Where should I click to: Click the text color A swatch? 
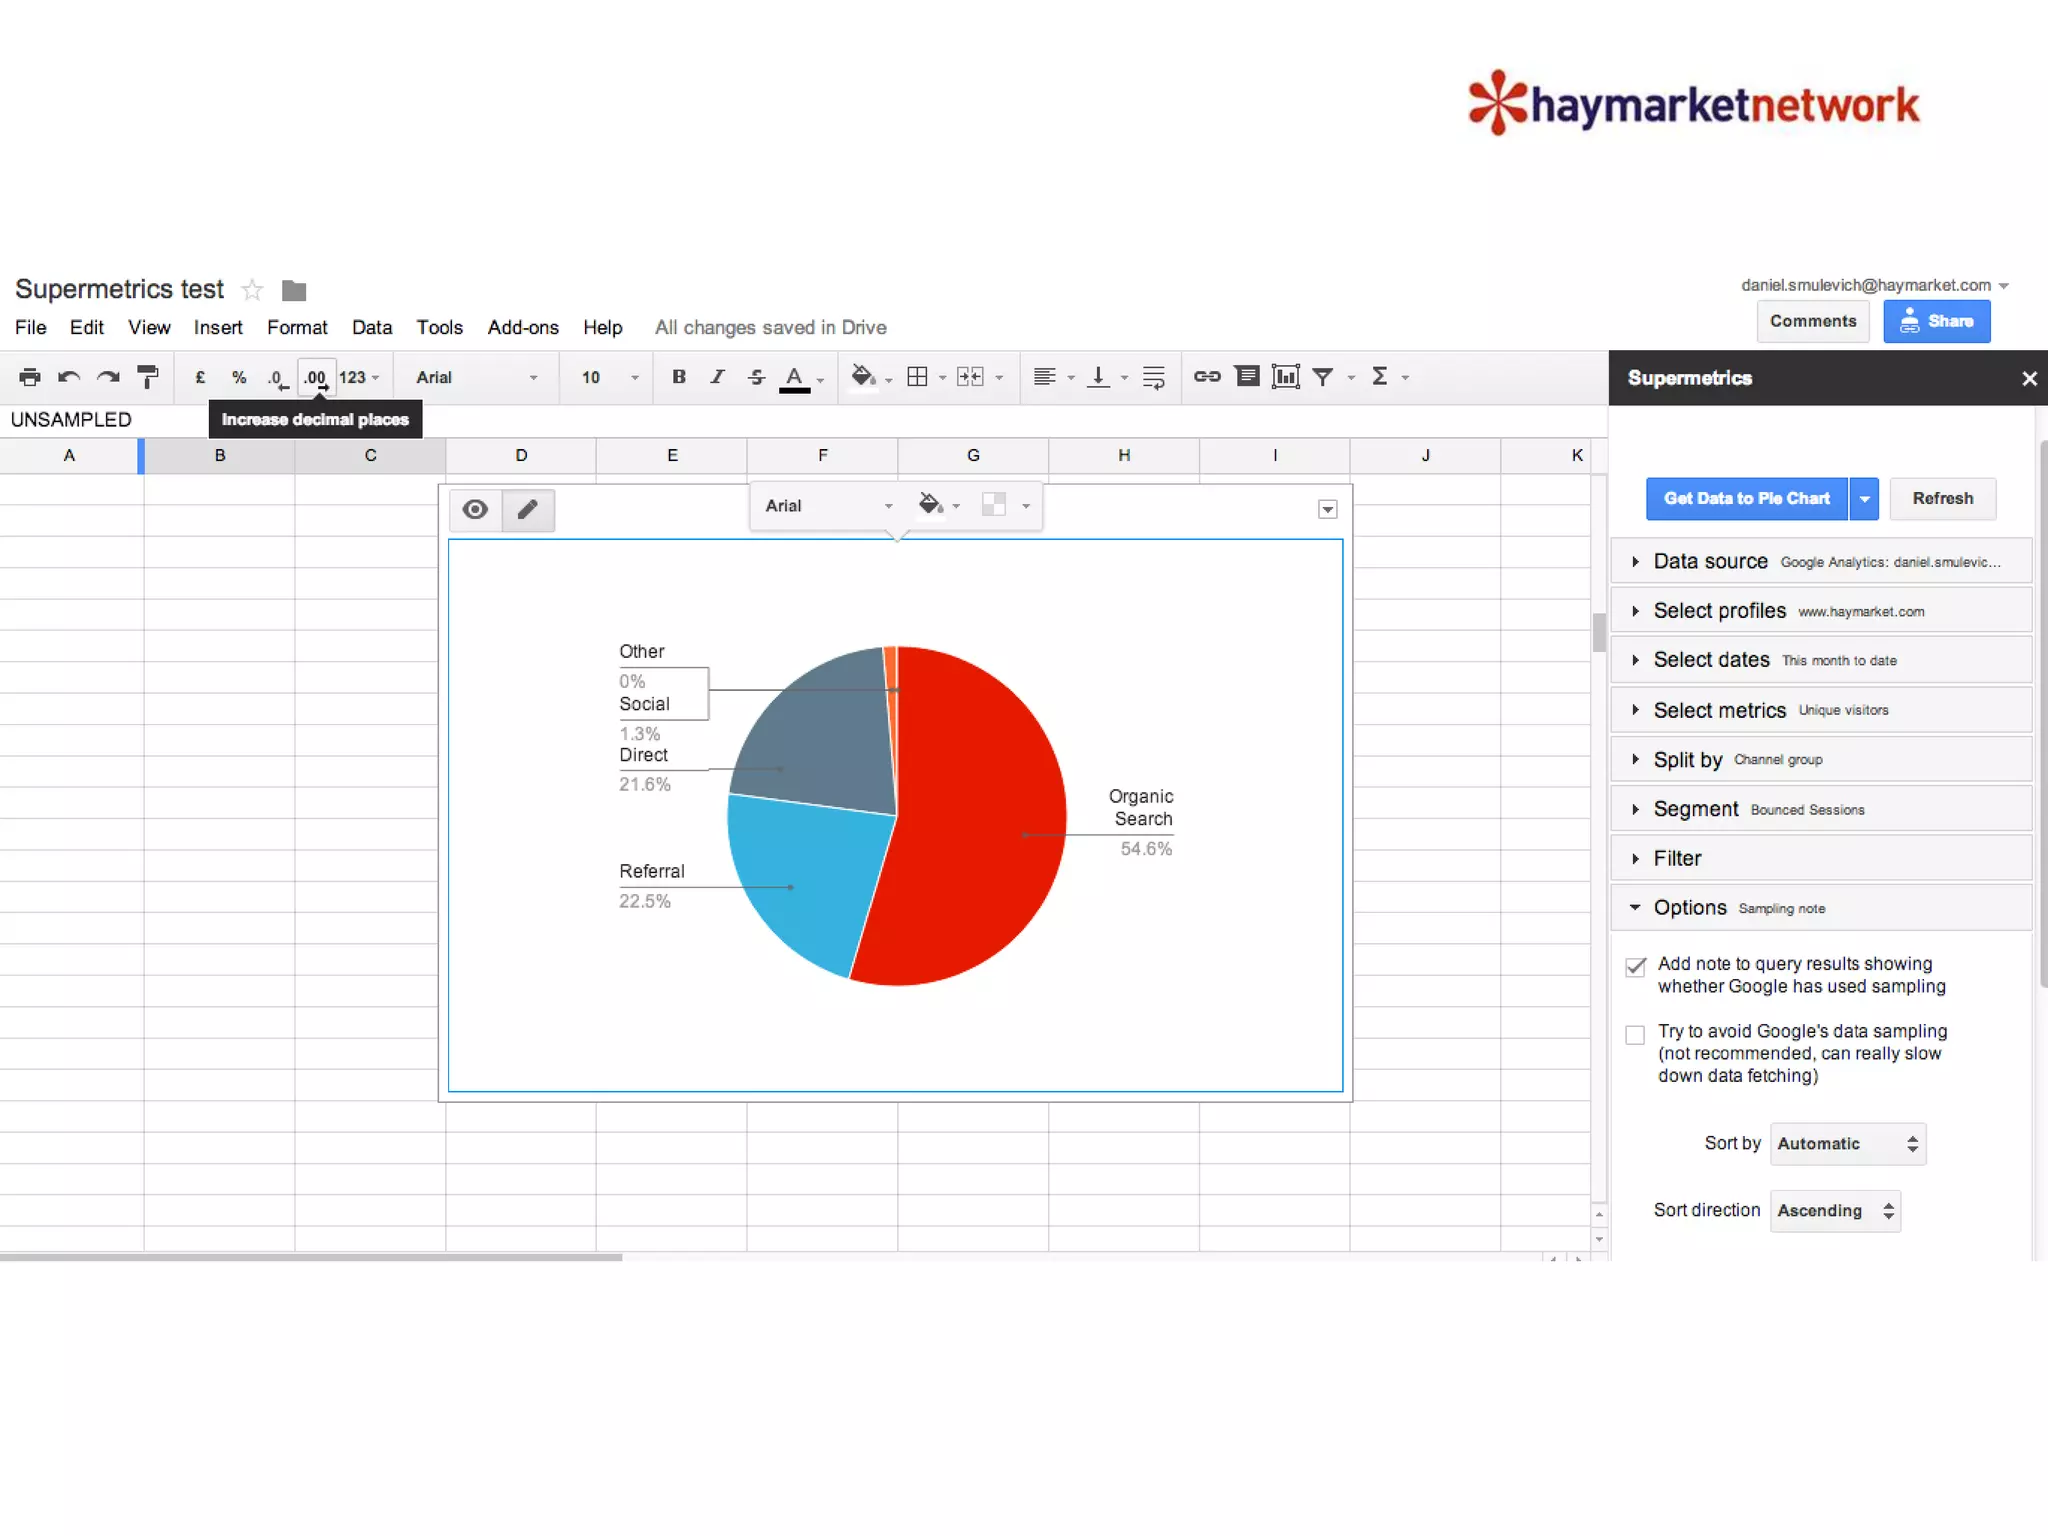click(x=794, y=378)
